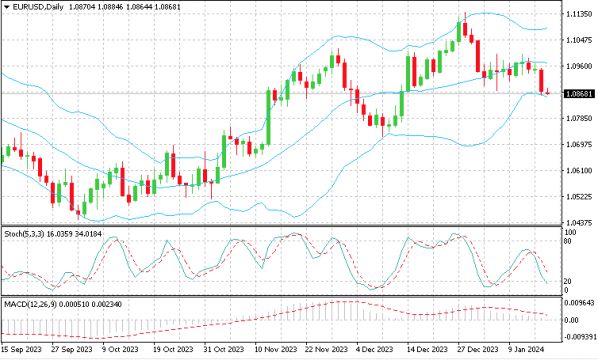Click the 1.11350 price scale label

(579, 14)
